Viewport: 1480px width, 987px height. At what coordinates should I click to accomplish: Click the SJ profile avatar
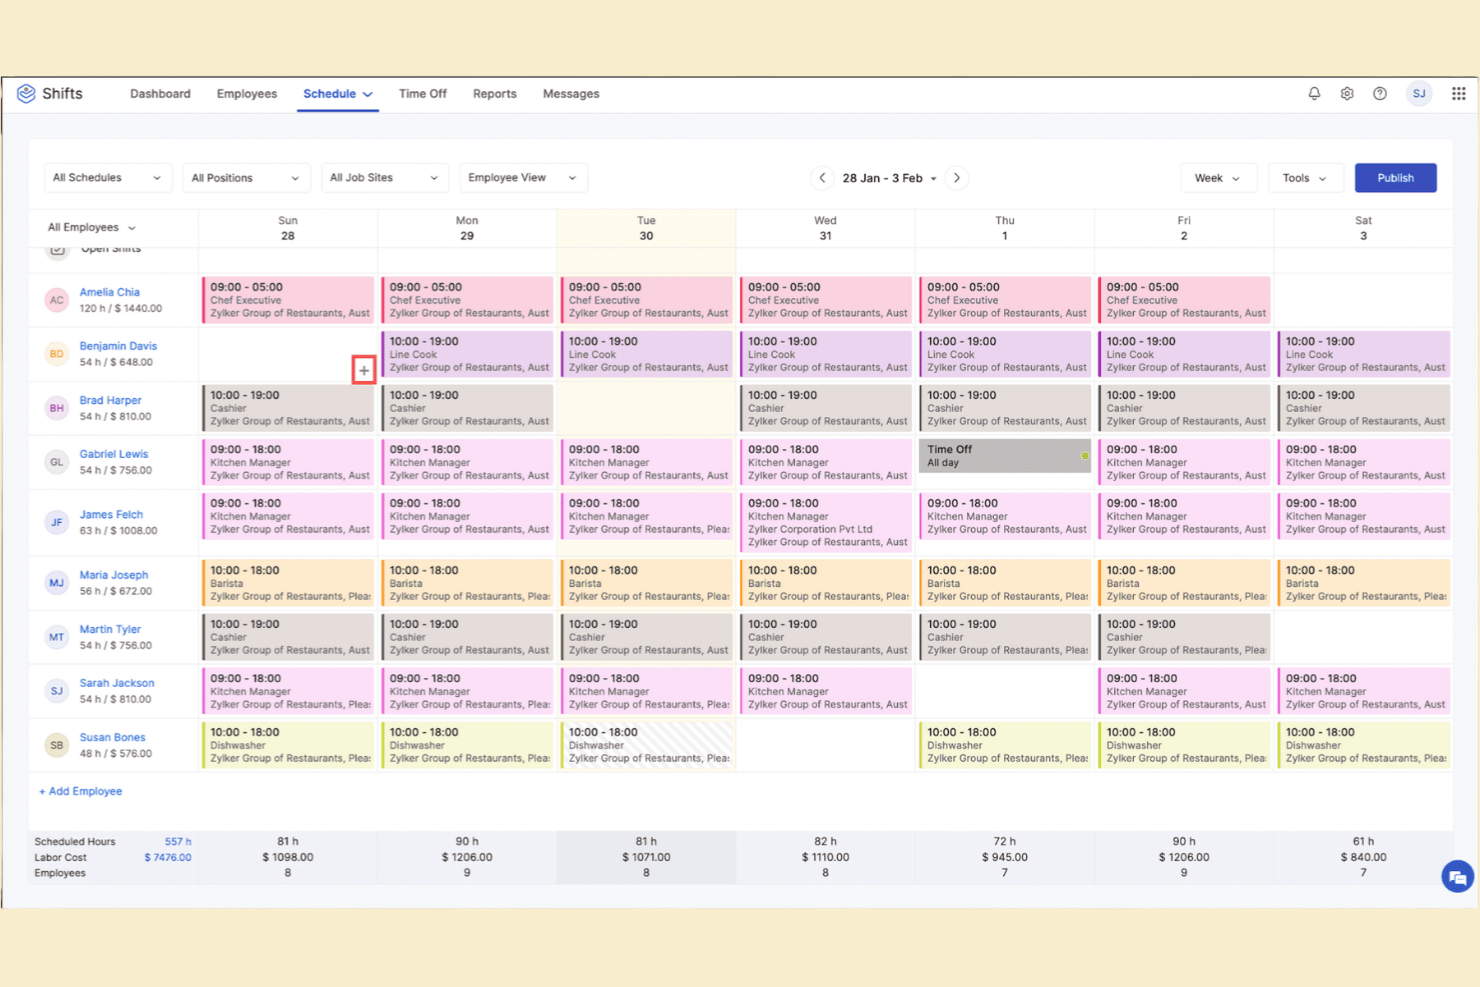coord(1419,93)
